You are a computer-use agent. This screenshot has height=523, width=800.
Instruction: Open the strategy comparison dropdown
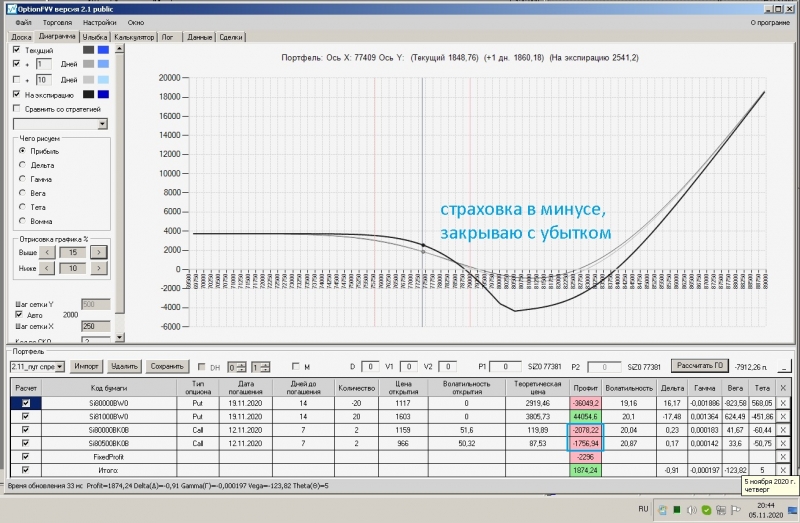pyautogui.click(x=102, y=124)
